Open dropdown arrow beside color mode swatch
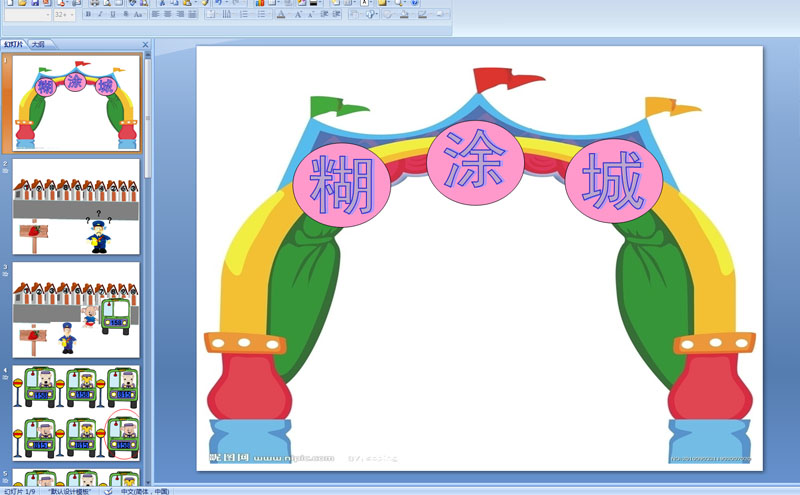This screenshot has width=800, height=495. (320, 3)
